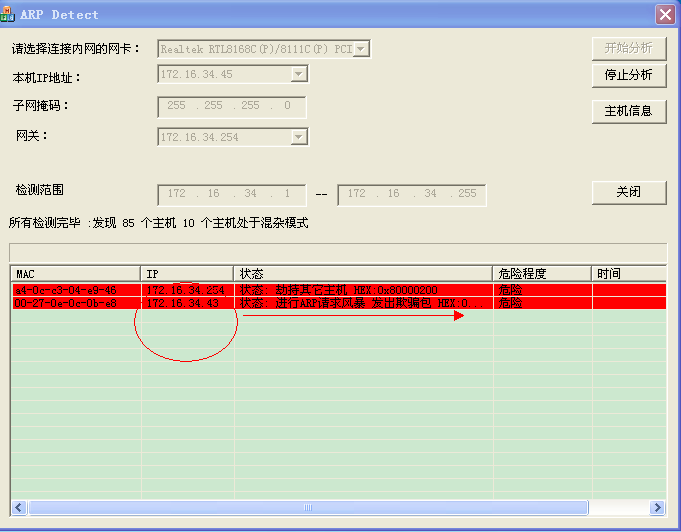Viewport: 681px width, 532px height.
Task: Click the 时间 column header
Action: pyautogui.click(x=629, y=274)
